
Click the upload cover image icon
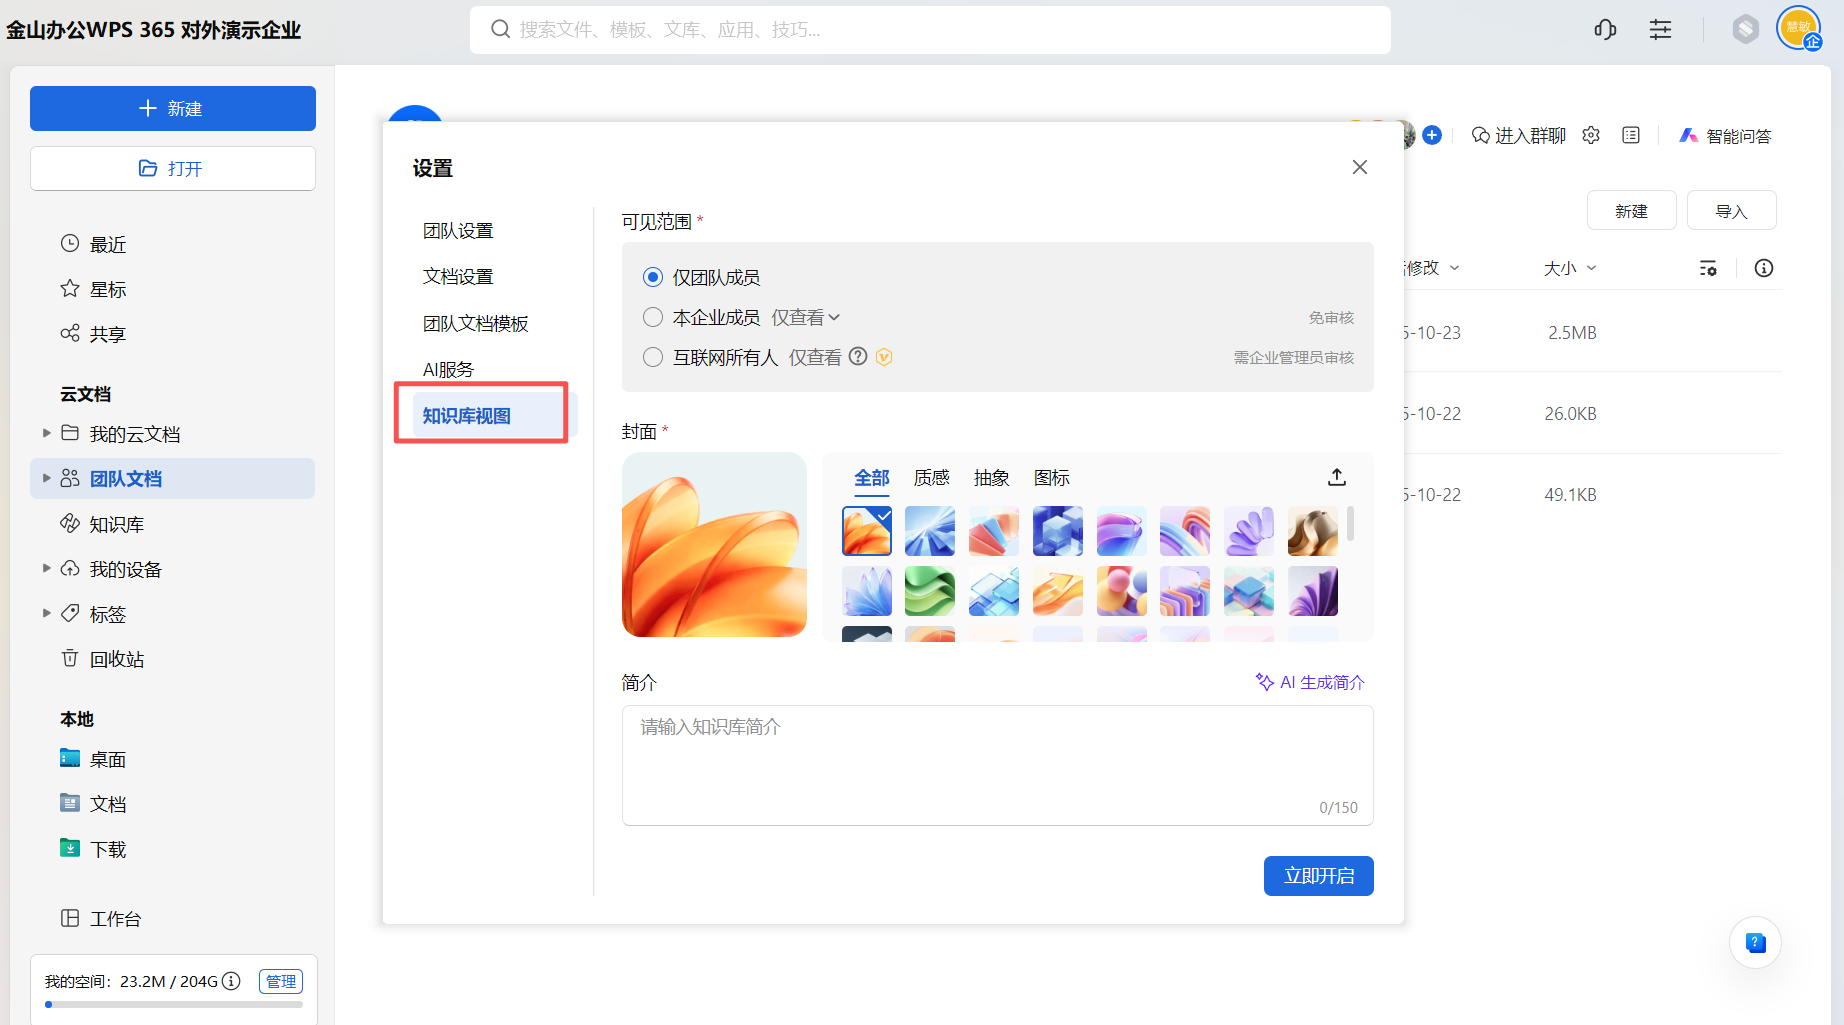1337,477
